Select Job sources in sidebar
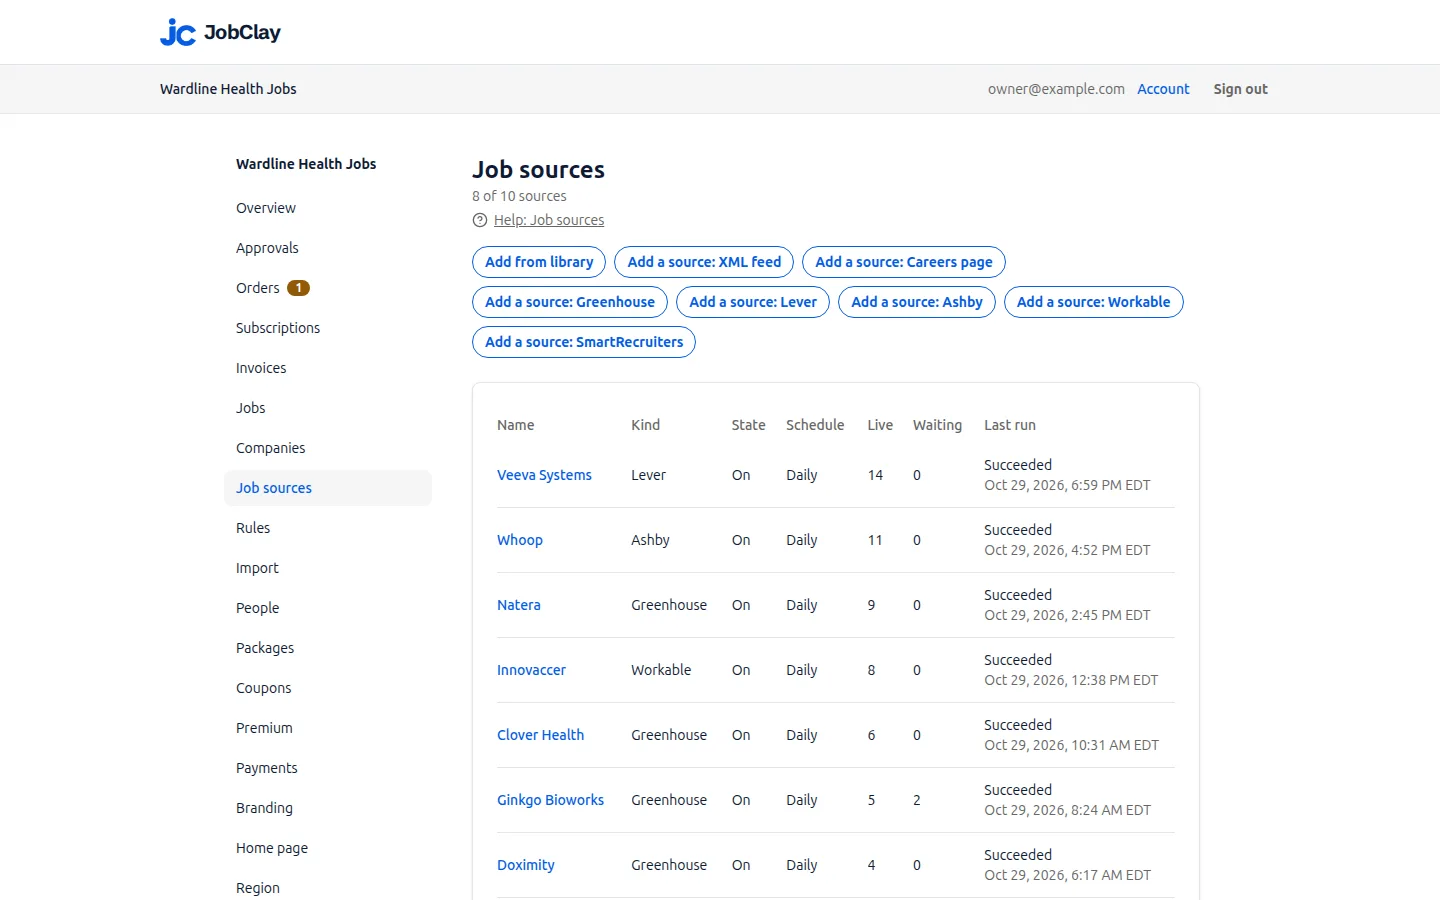The height and width of the screenshot is (900, 1440). [x=328, y=488]
